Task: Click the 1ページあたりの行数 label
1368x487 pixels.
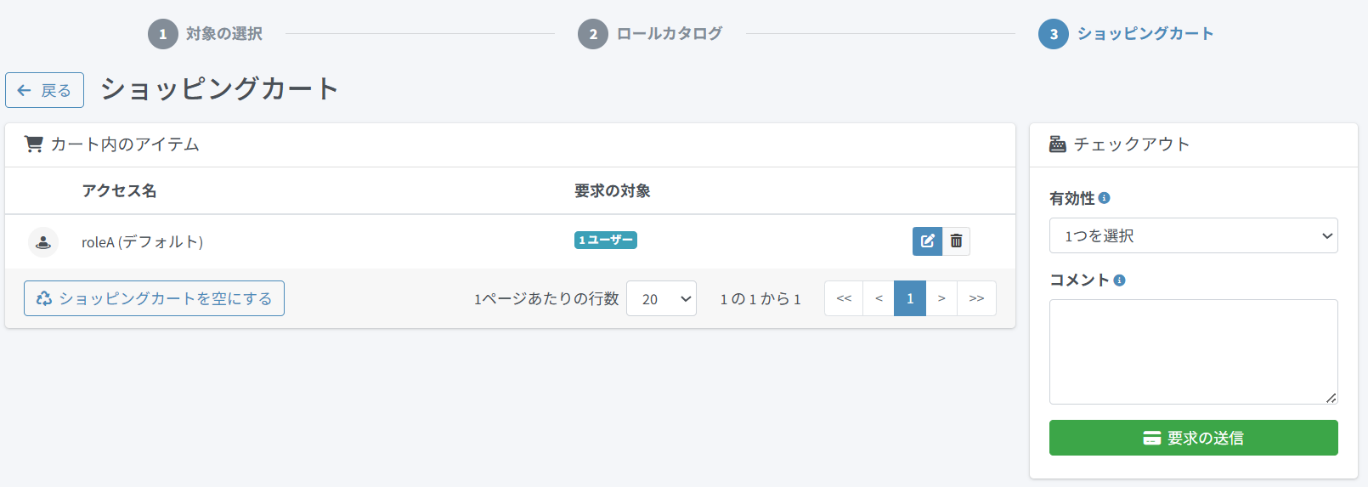Action: pyautogui.click(x=546, y=298)
